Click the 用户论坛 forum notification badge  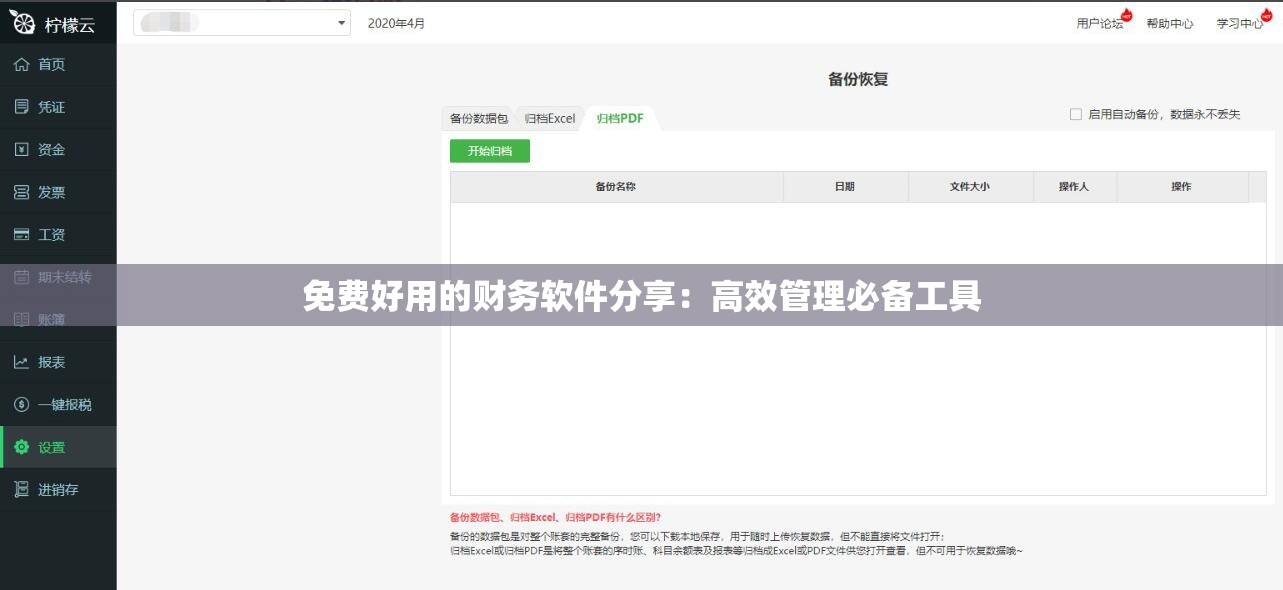tap(1125, 14)
